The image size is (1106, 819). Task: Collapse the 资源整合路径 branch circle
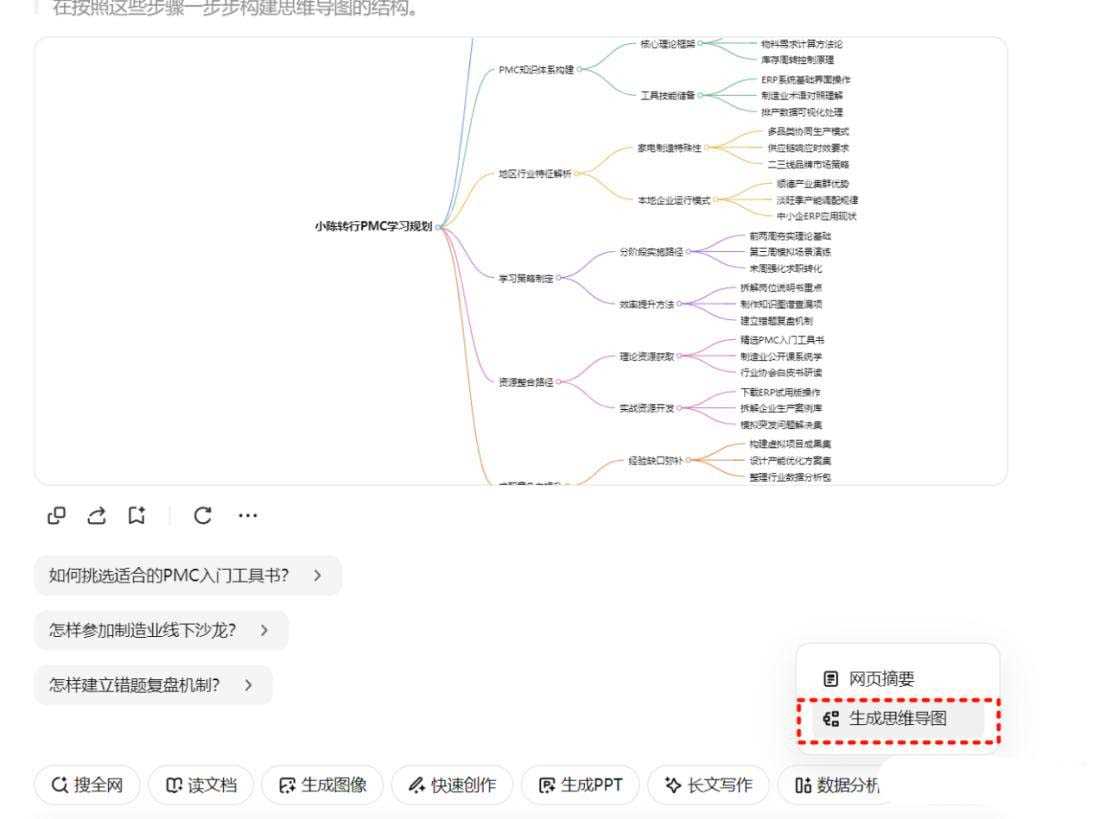[x=559, y=382]
